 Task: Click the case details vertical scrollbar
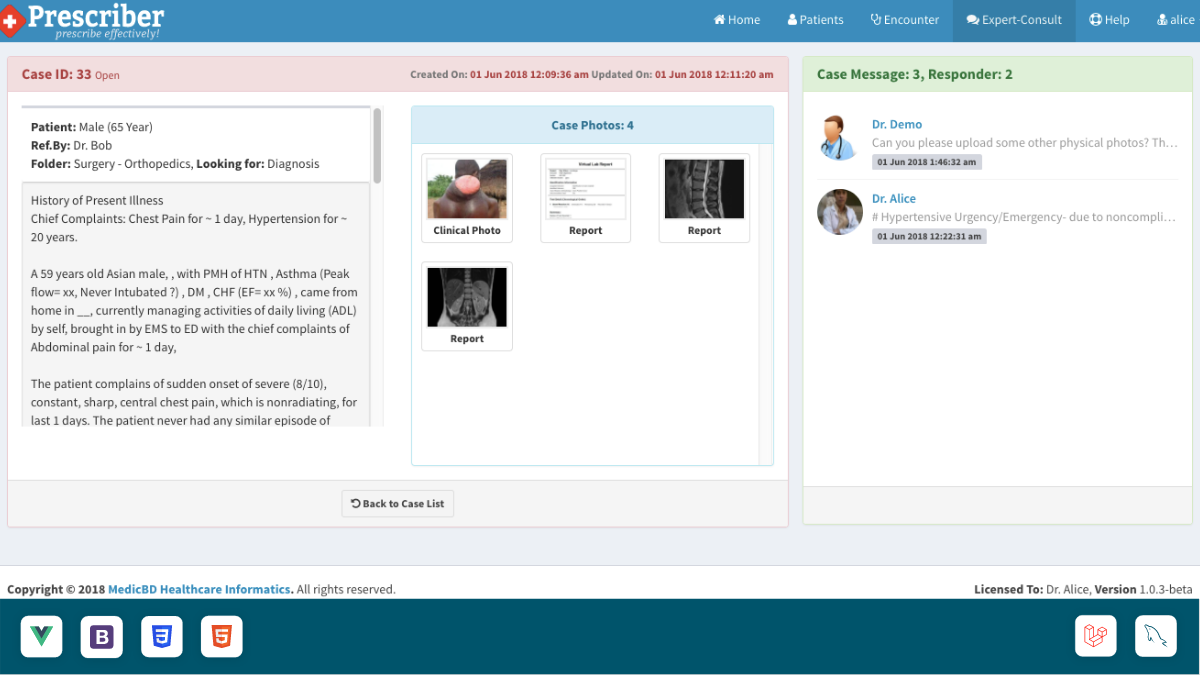coord(377,146)
